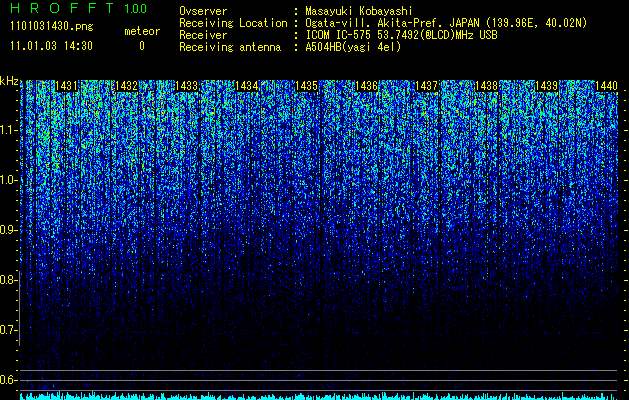Click the Receiving antenna label
Screen dimensions: 629x400
[x=230, y=47]
